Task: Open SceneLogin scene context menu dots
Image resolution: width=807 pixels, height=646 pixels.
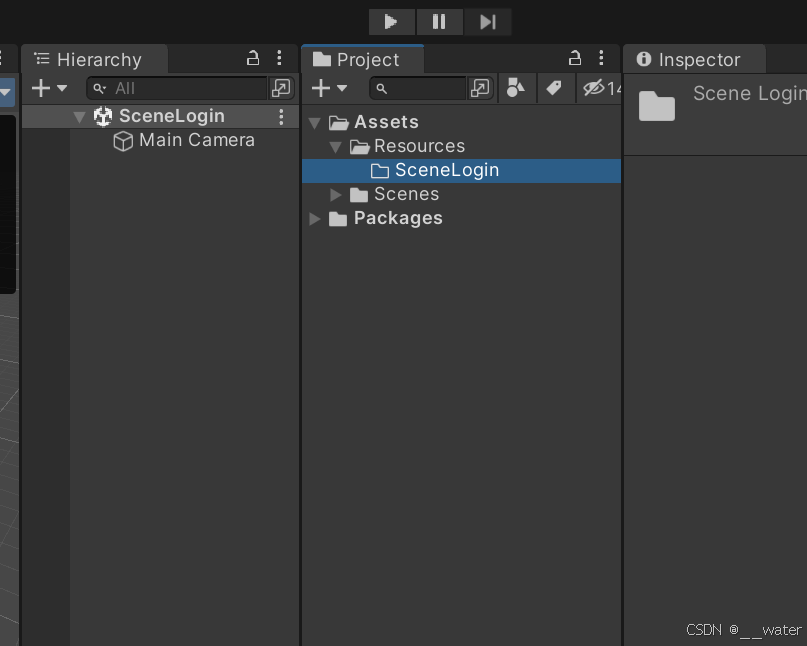Action: 281,117
